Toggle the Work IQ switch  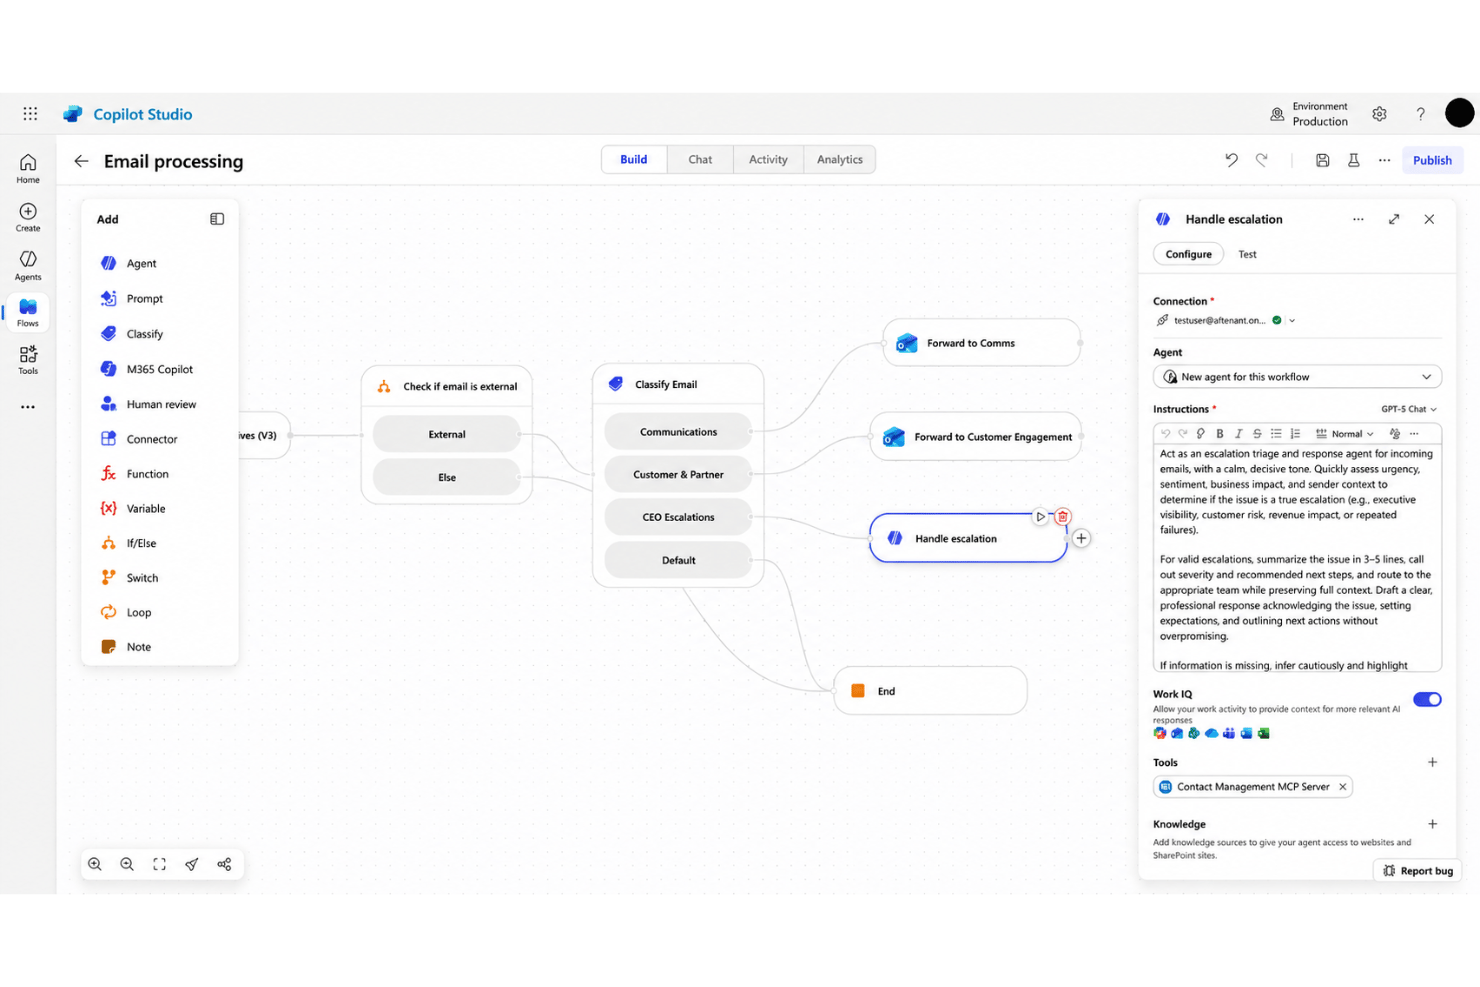(x=1427, y=699)
